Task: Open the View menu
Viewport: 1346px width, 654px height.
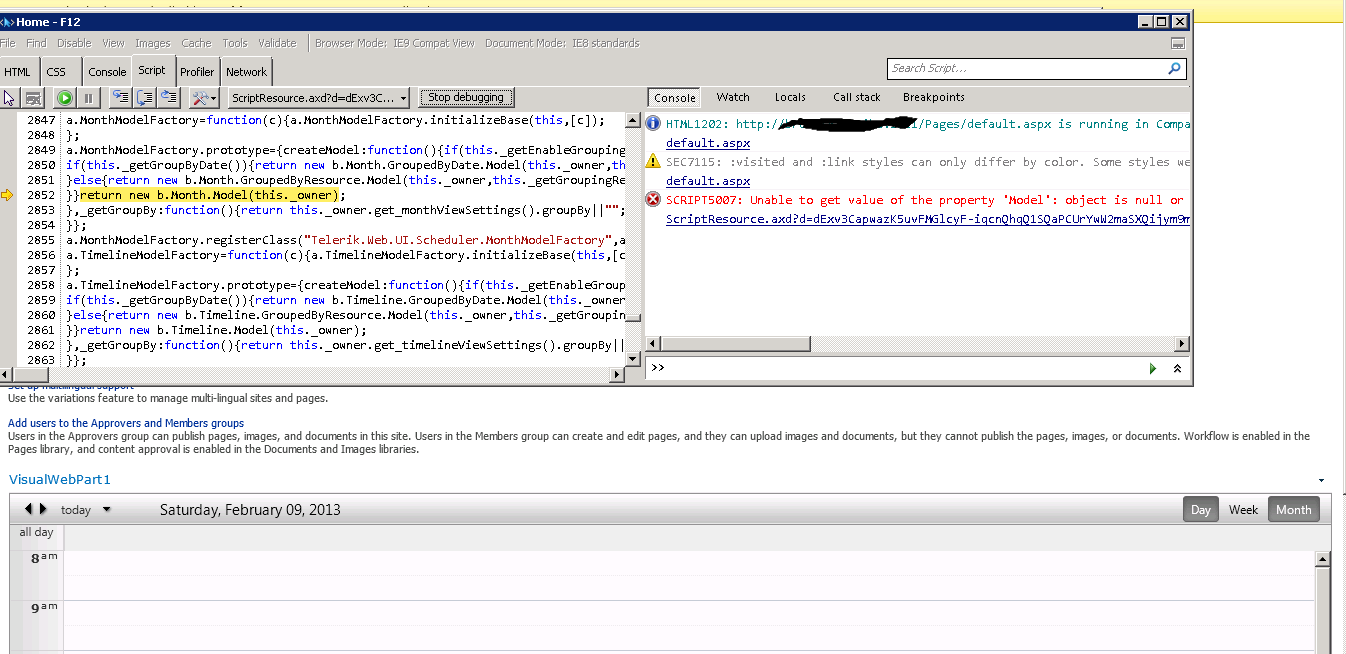Action: [x=113, y=43]
